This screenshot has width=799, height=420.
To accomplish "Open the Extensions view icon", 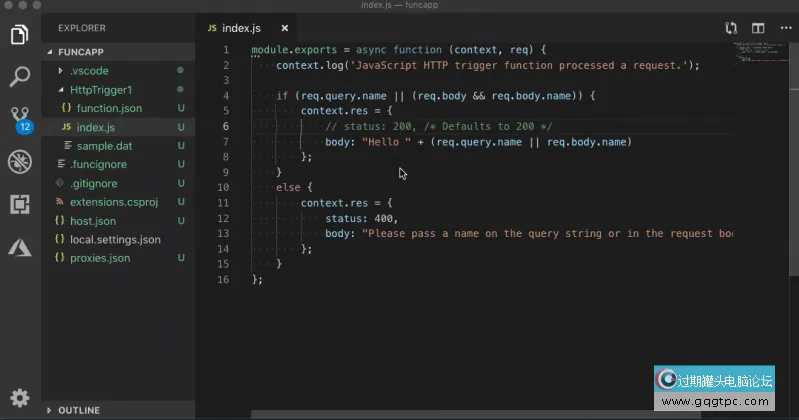I will click(19, 204).
